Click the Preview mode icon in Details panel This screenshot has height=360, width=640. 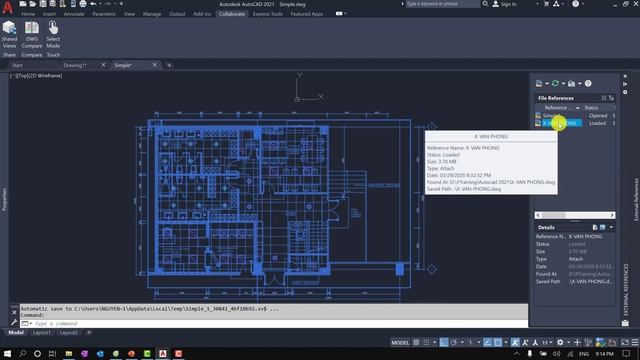pyautogui.click(x=602, y=227)
